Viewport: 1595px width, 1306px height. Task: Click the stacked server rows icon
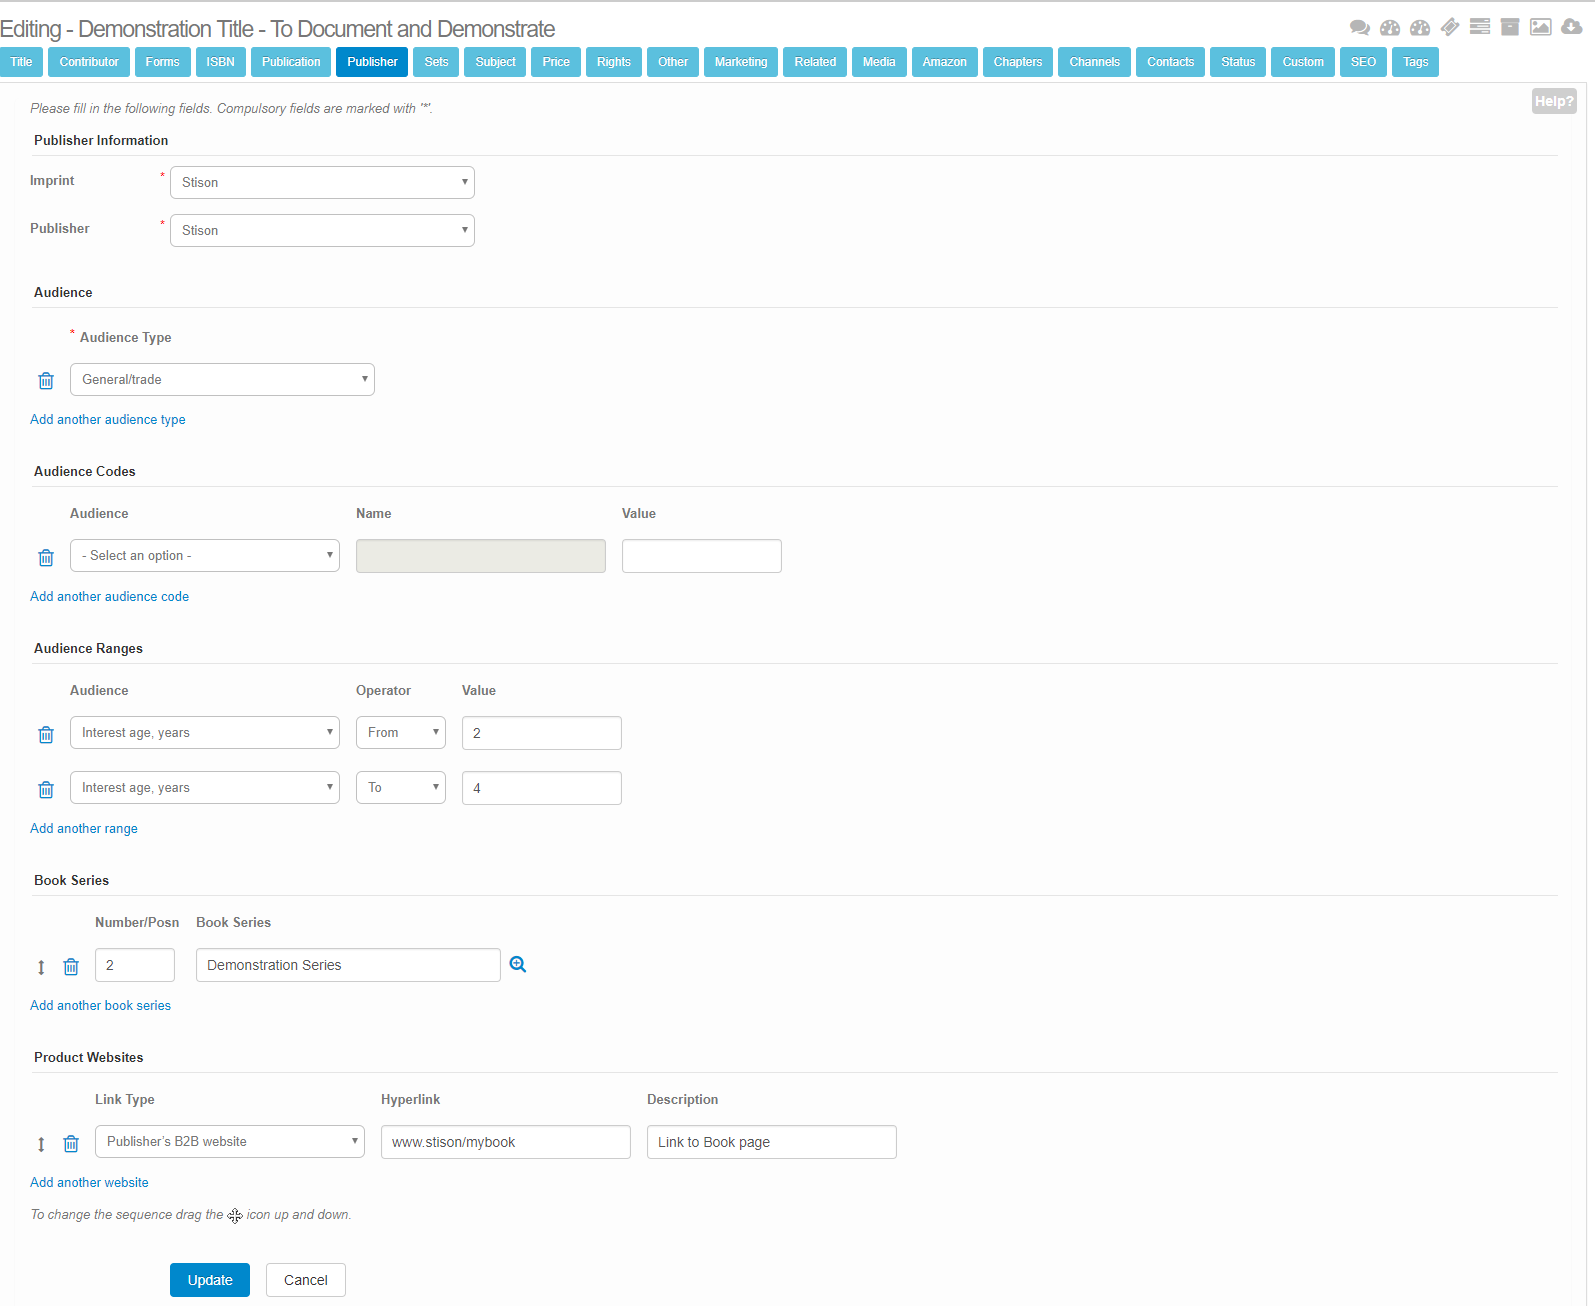pos(1480,27)
